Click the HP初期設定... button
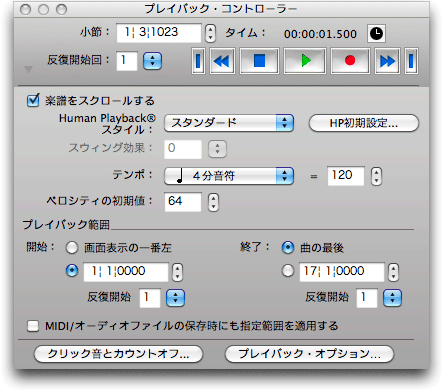The width and height of the screenshot is (443, 392). [364, 123]
